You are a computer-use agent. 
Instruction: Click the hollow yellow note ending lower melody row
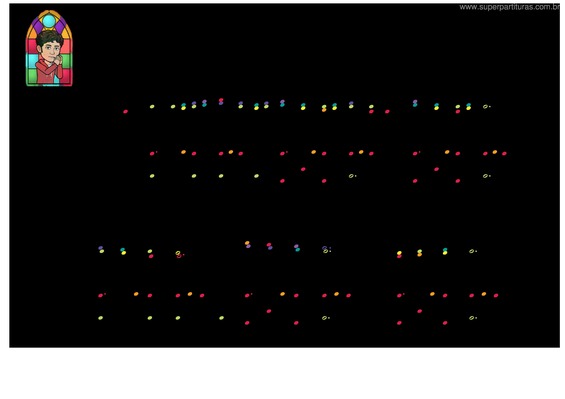point(472,251)
